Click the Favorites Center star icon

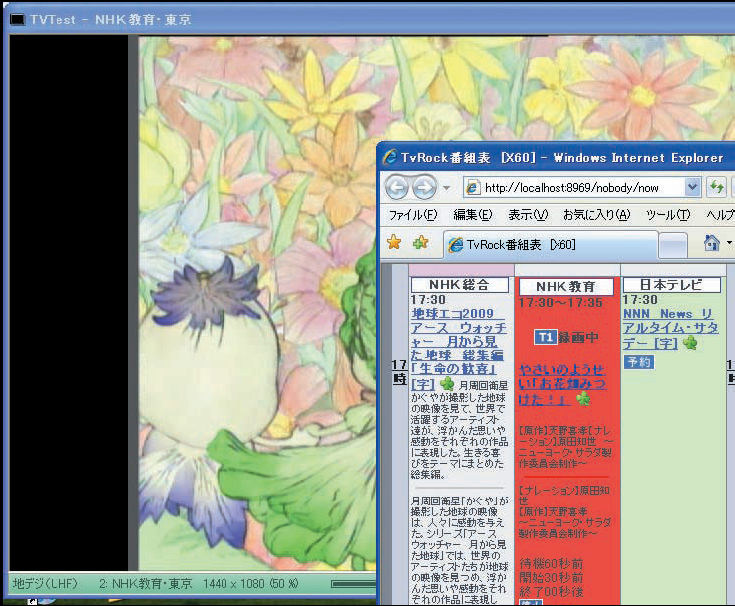(394, 243)
